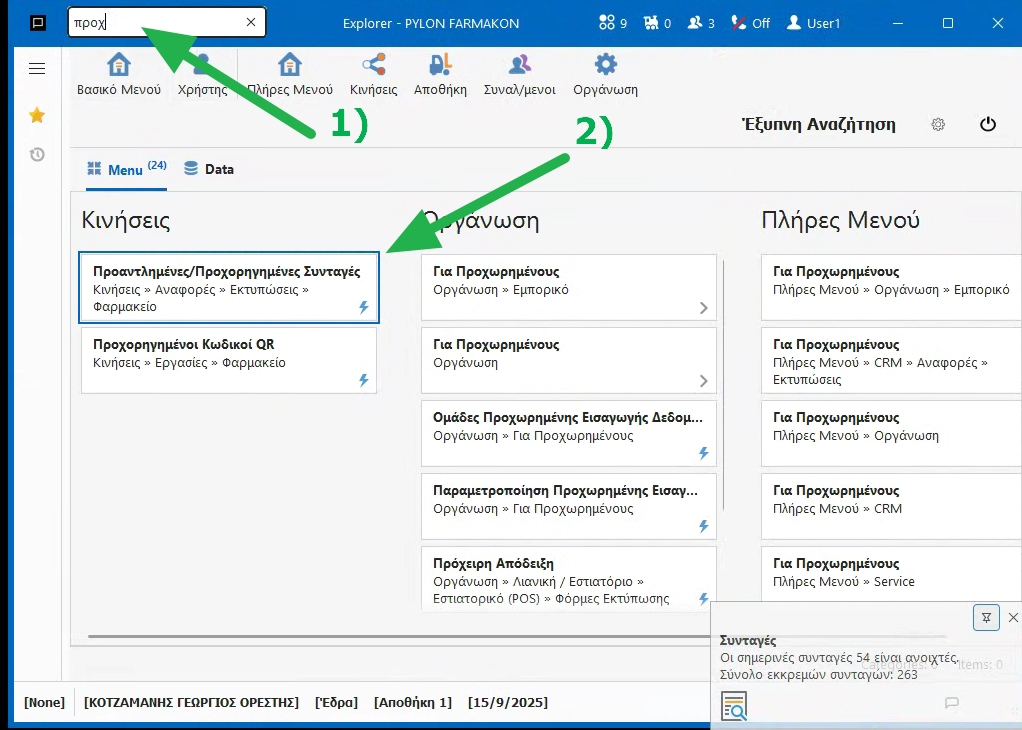Open Κινήσεις toolbar icon

[374, 66]
